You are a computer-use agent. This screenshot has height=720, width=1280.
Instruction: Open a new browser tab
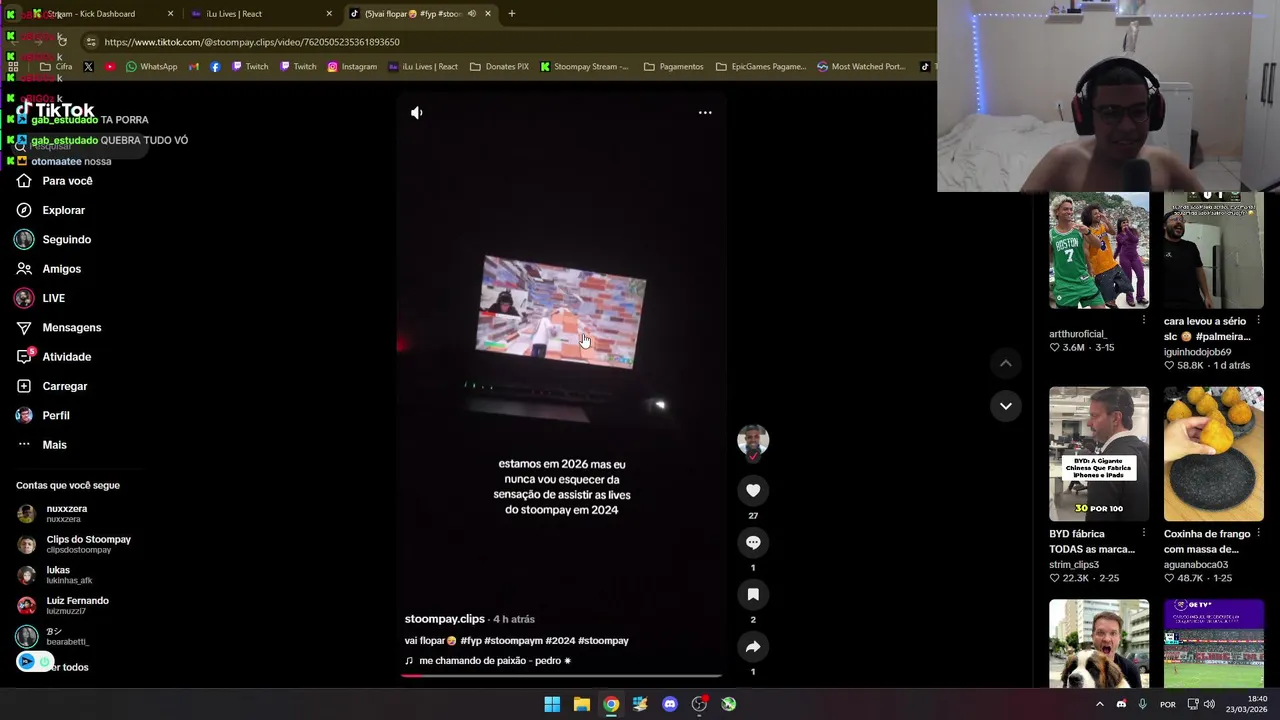click(x=512, y=14)
